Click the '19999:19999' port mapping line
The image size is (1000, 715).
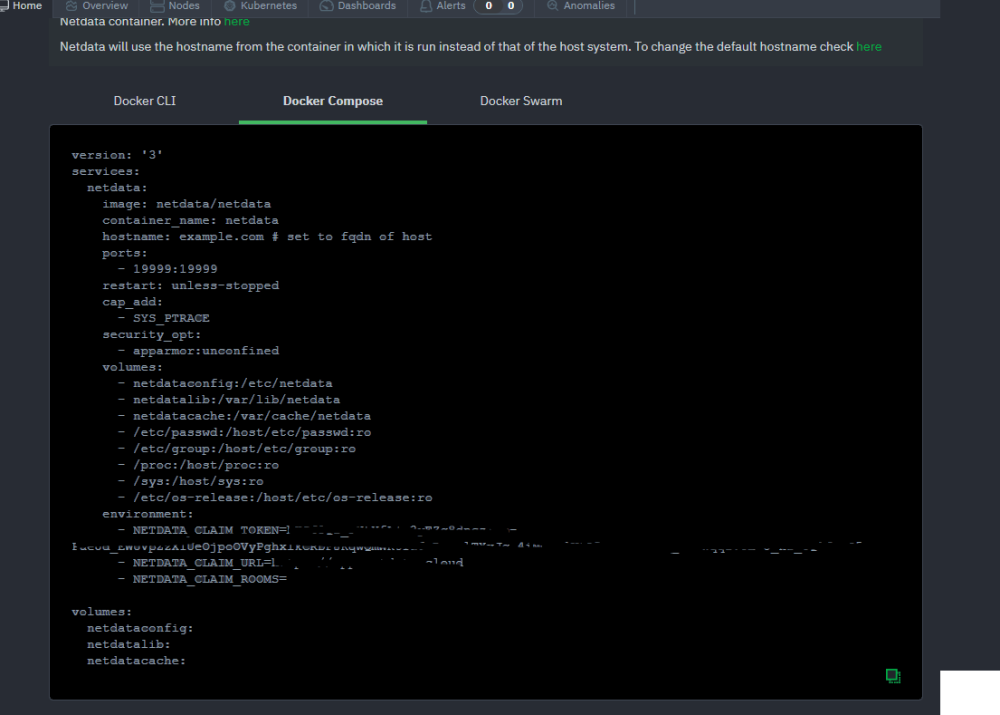(168, 269)
